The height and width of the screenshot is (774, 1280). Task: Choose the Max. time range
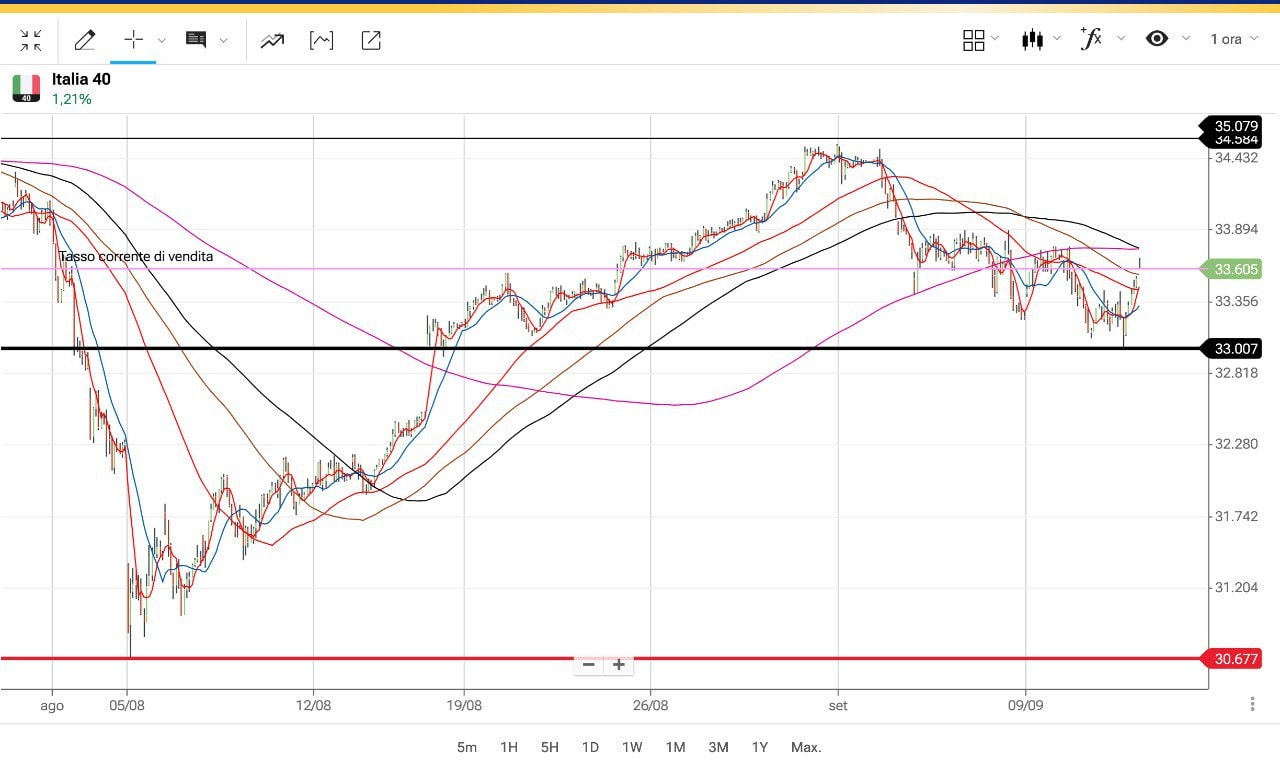(805, 747)
